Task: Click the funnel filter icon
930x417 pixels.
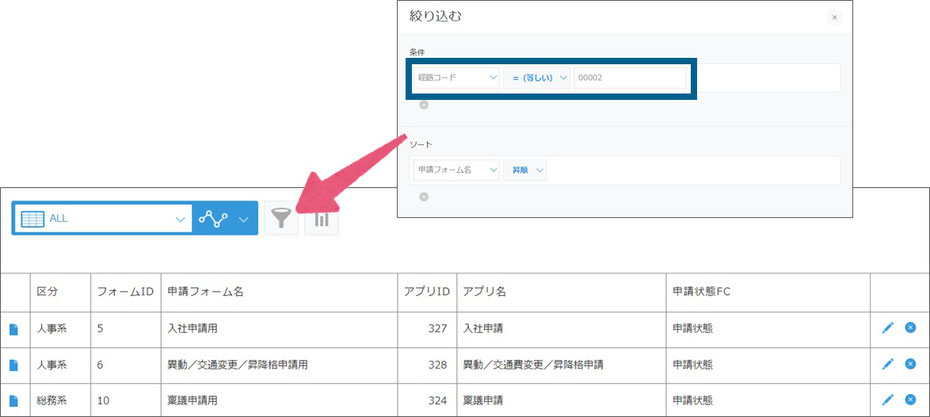Action: coord(281,219)
